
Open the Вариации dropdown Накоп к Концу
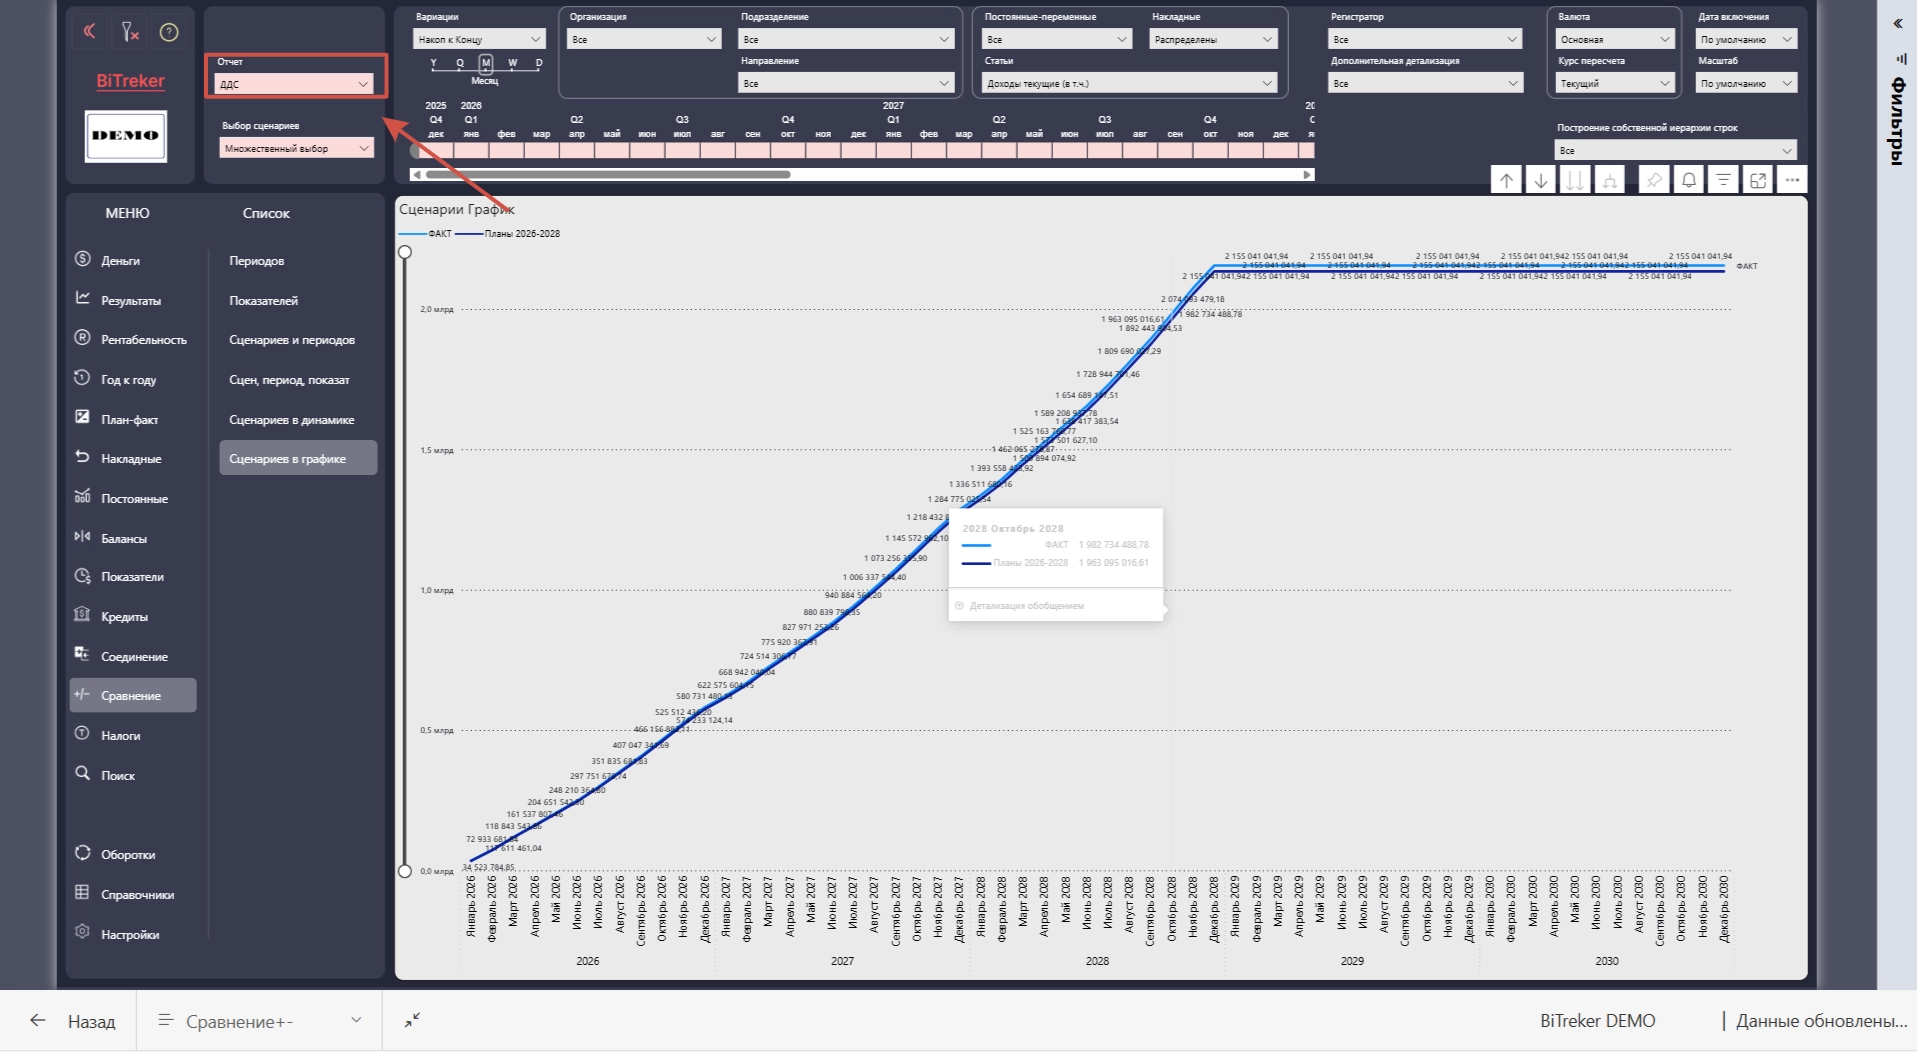click(479, 39)
